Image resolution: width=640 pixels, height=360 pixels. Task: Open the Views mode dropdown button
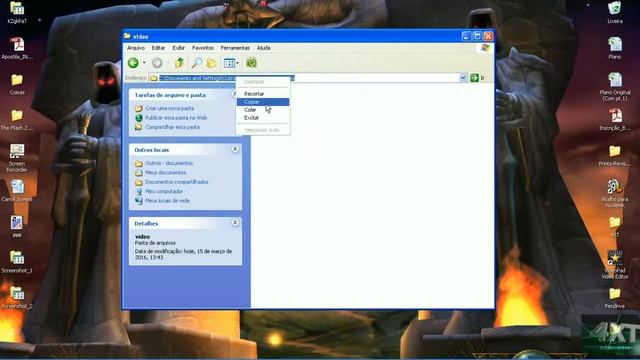click(x=231, y=63)
